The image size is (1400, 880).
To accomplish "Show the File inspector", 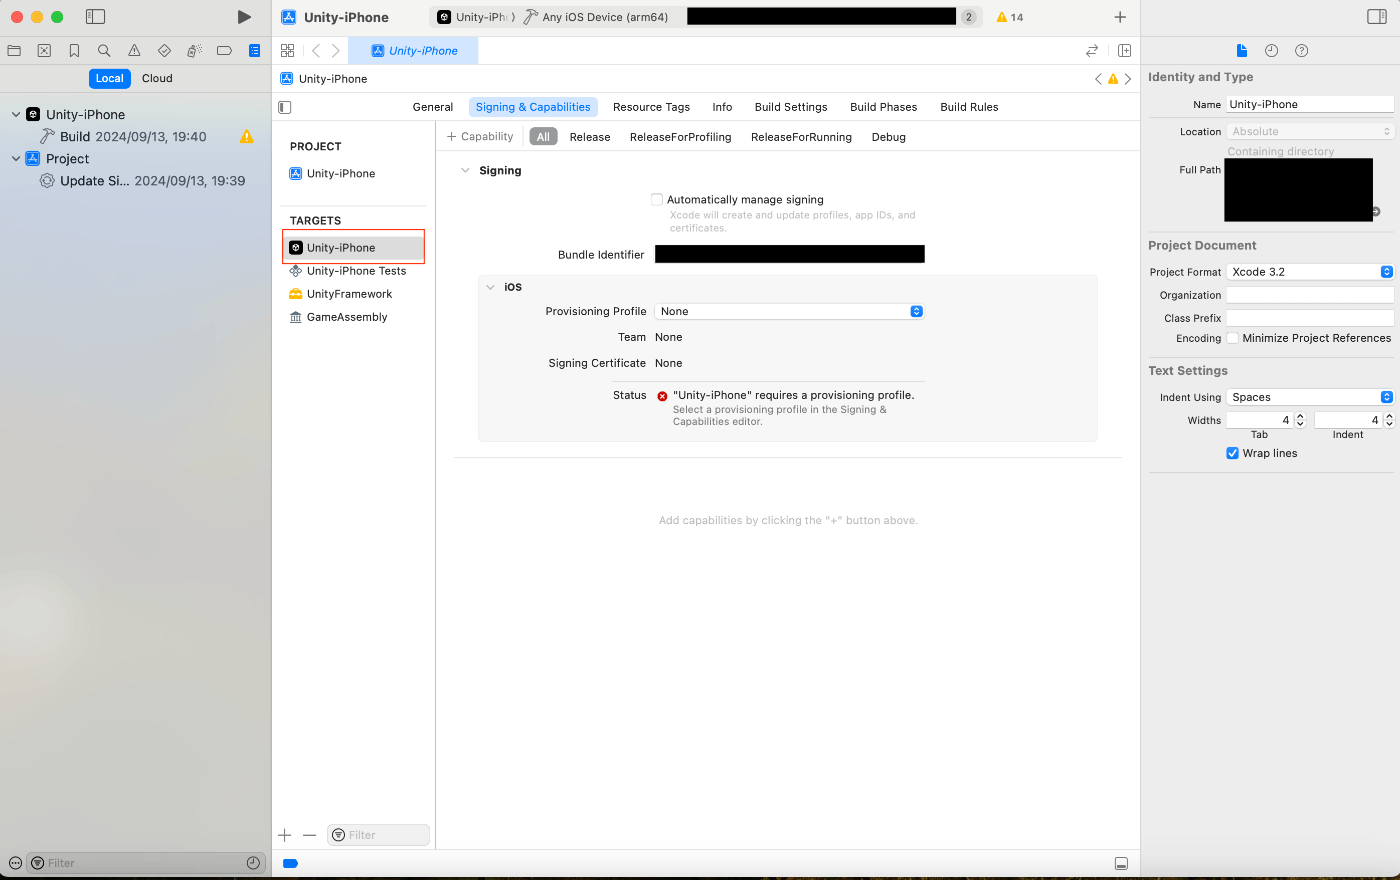I will pyautogui.click(x=1241, y=50).
